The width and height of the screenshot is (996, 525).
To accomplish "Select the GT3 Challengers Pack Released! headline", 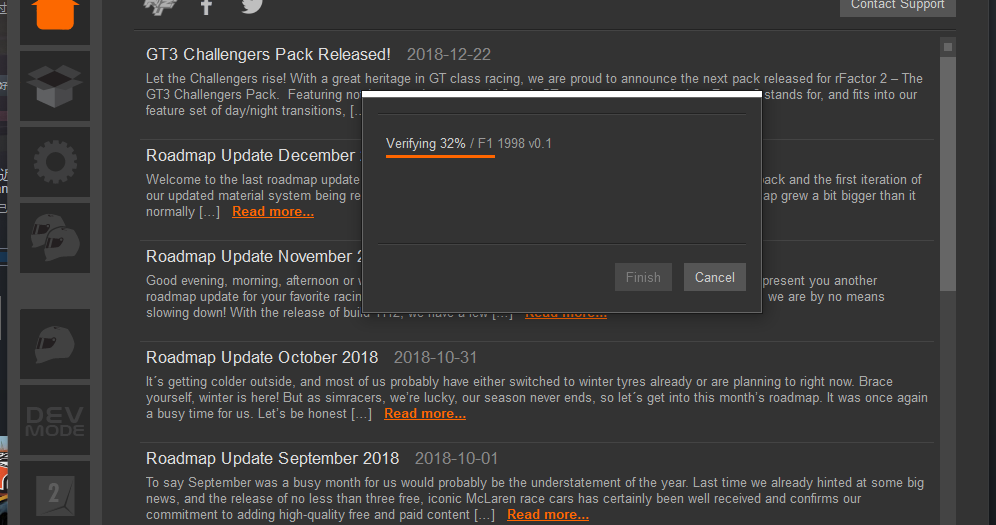I will tap(268, 55).
